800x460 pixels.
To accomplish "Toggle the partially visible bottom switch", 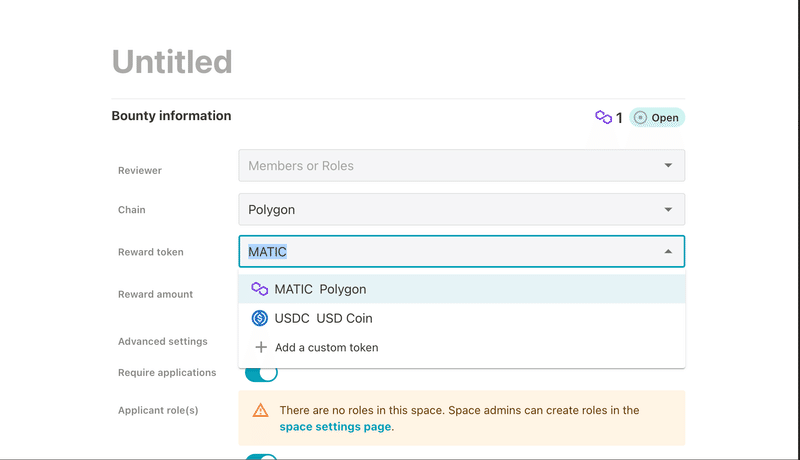I will (261, 457).
